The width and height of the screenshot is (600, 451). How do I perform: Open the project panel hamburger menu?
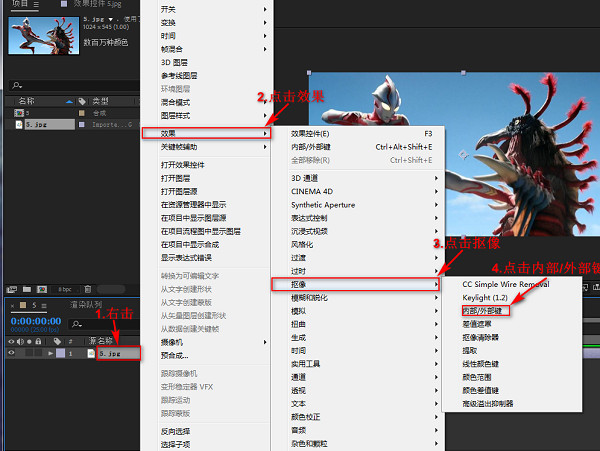click(x=36, y=4)
